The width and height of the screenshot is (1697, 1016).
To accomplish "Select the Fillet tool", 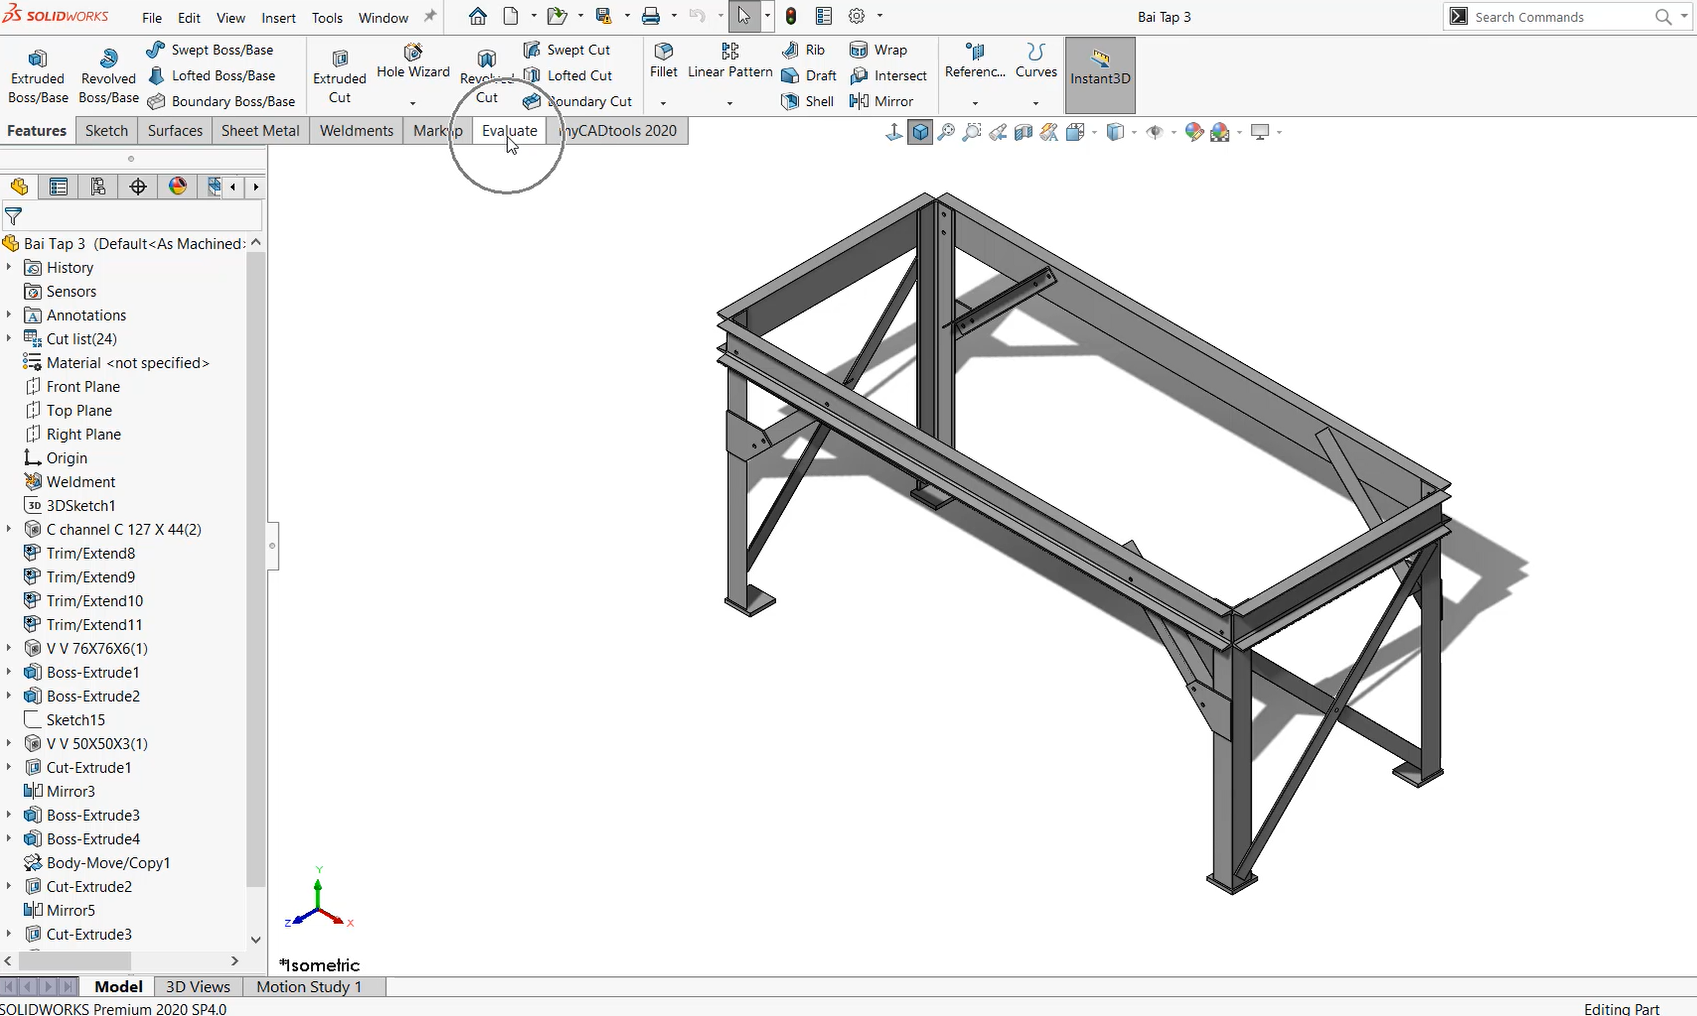I will [663, 61].
